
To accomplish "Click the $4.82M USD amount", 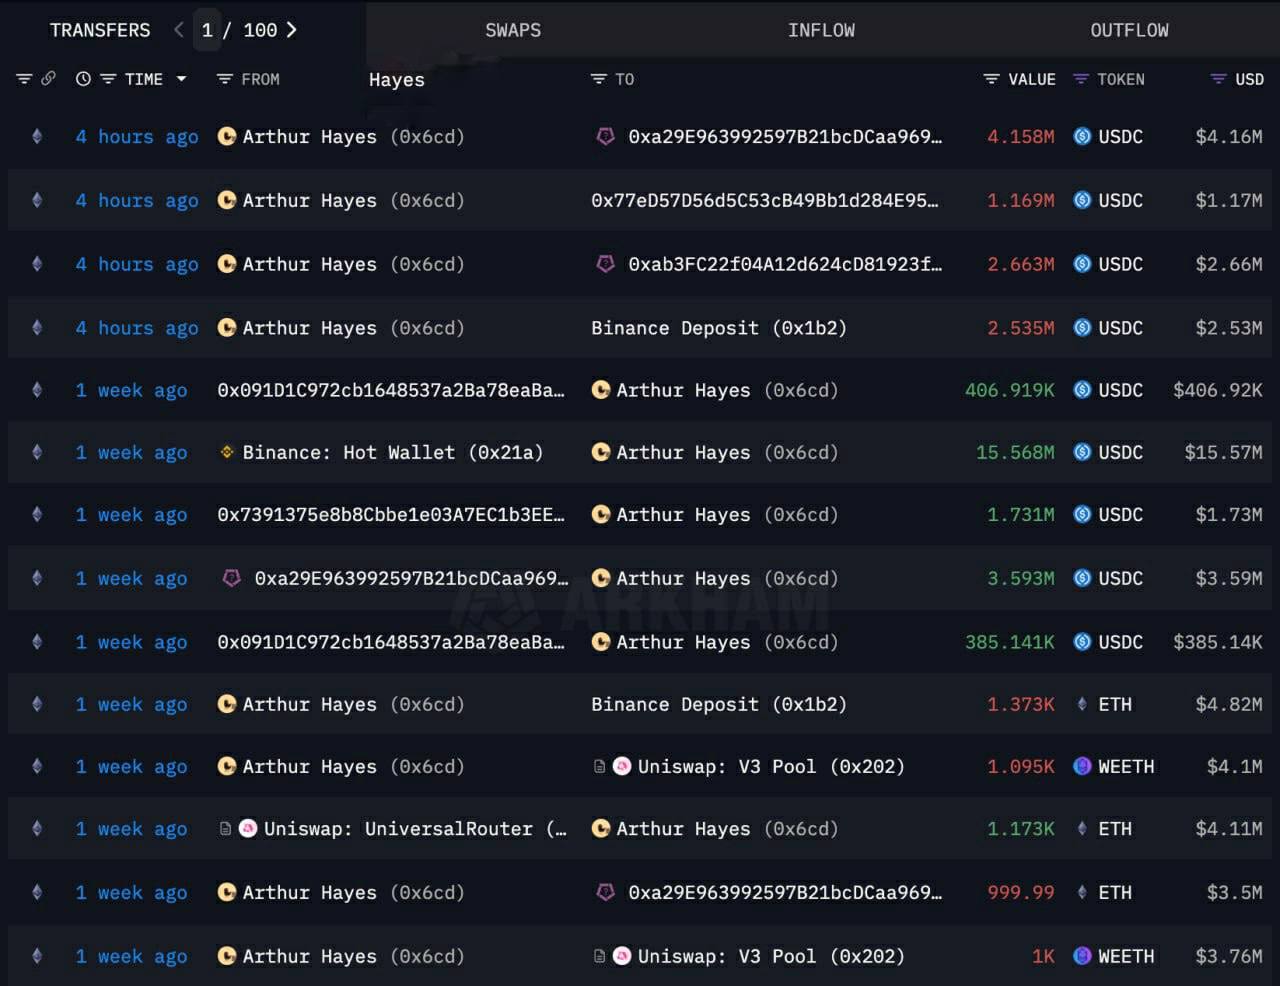I will 1229,704.
